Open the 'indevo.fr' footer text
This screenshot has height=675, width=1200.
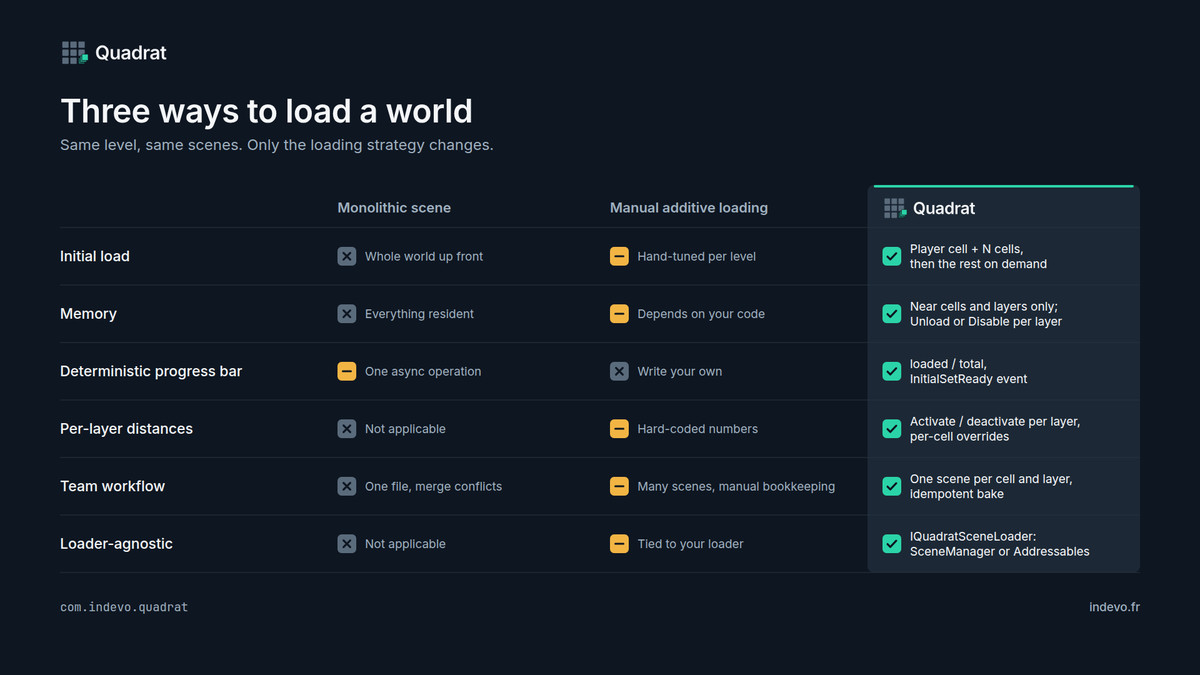[1114, 607]
